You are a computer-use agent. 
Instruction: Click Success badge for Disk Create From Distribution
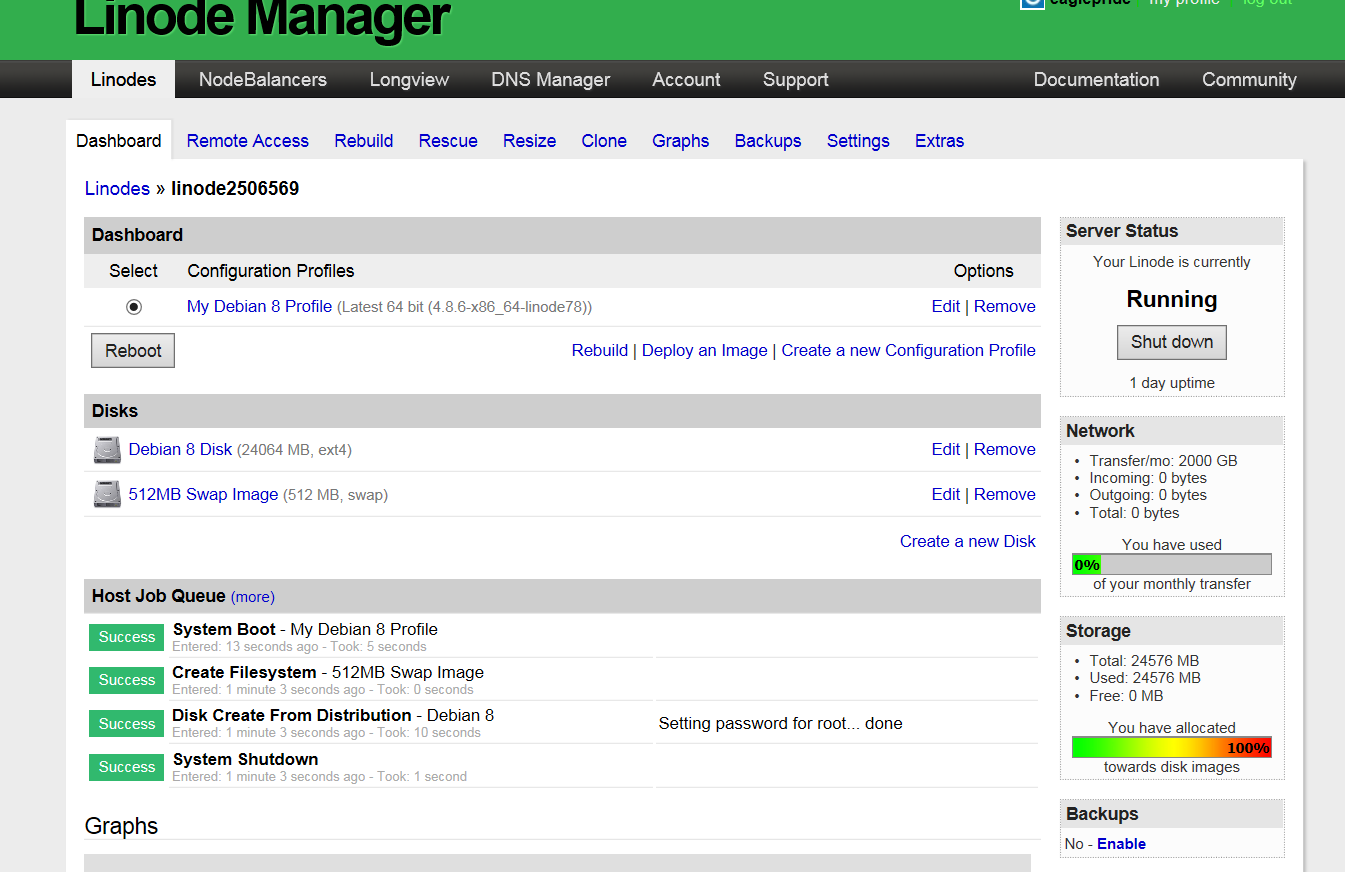[x=127, y=724]
